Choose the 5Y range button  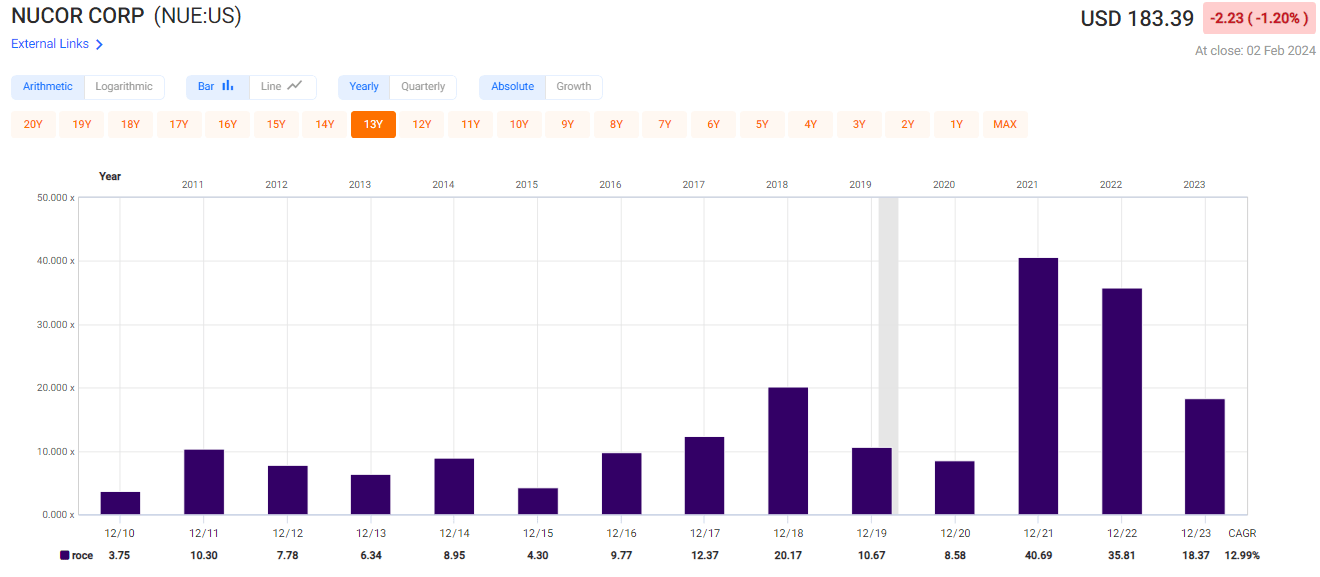coord(762,124)
